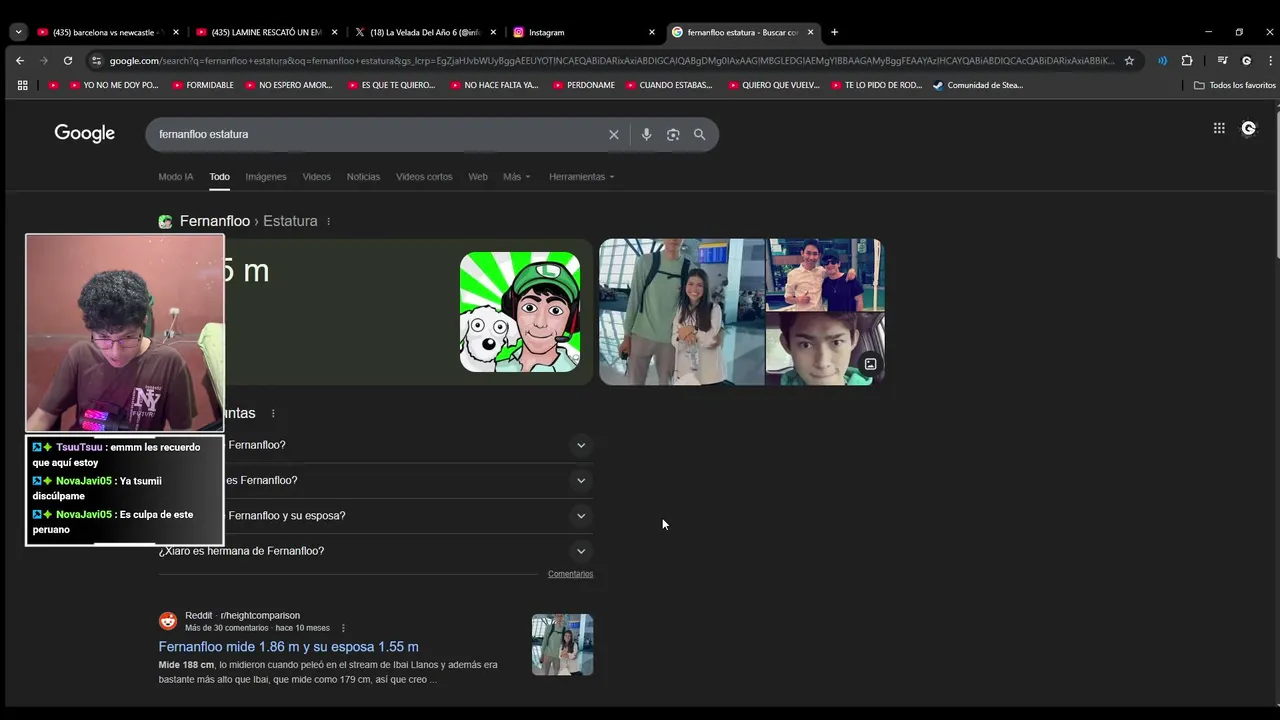Open options next to Fernanfloo Estatura heading
The height and width of the screenshot is (720, 1280).
tap(328, 221)
